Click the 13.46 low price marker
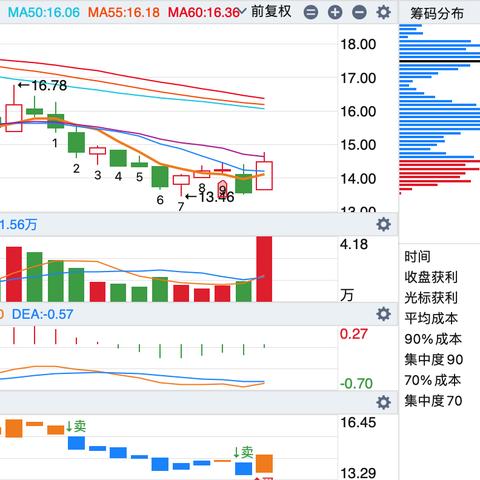This screenshot has width=480, height=480. pos(210,197)
